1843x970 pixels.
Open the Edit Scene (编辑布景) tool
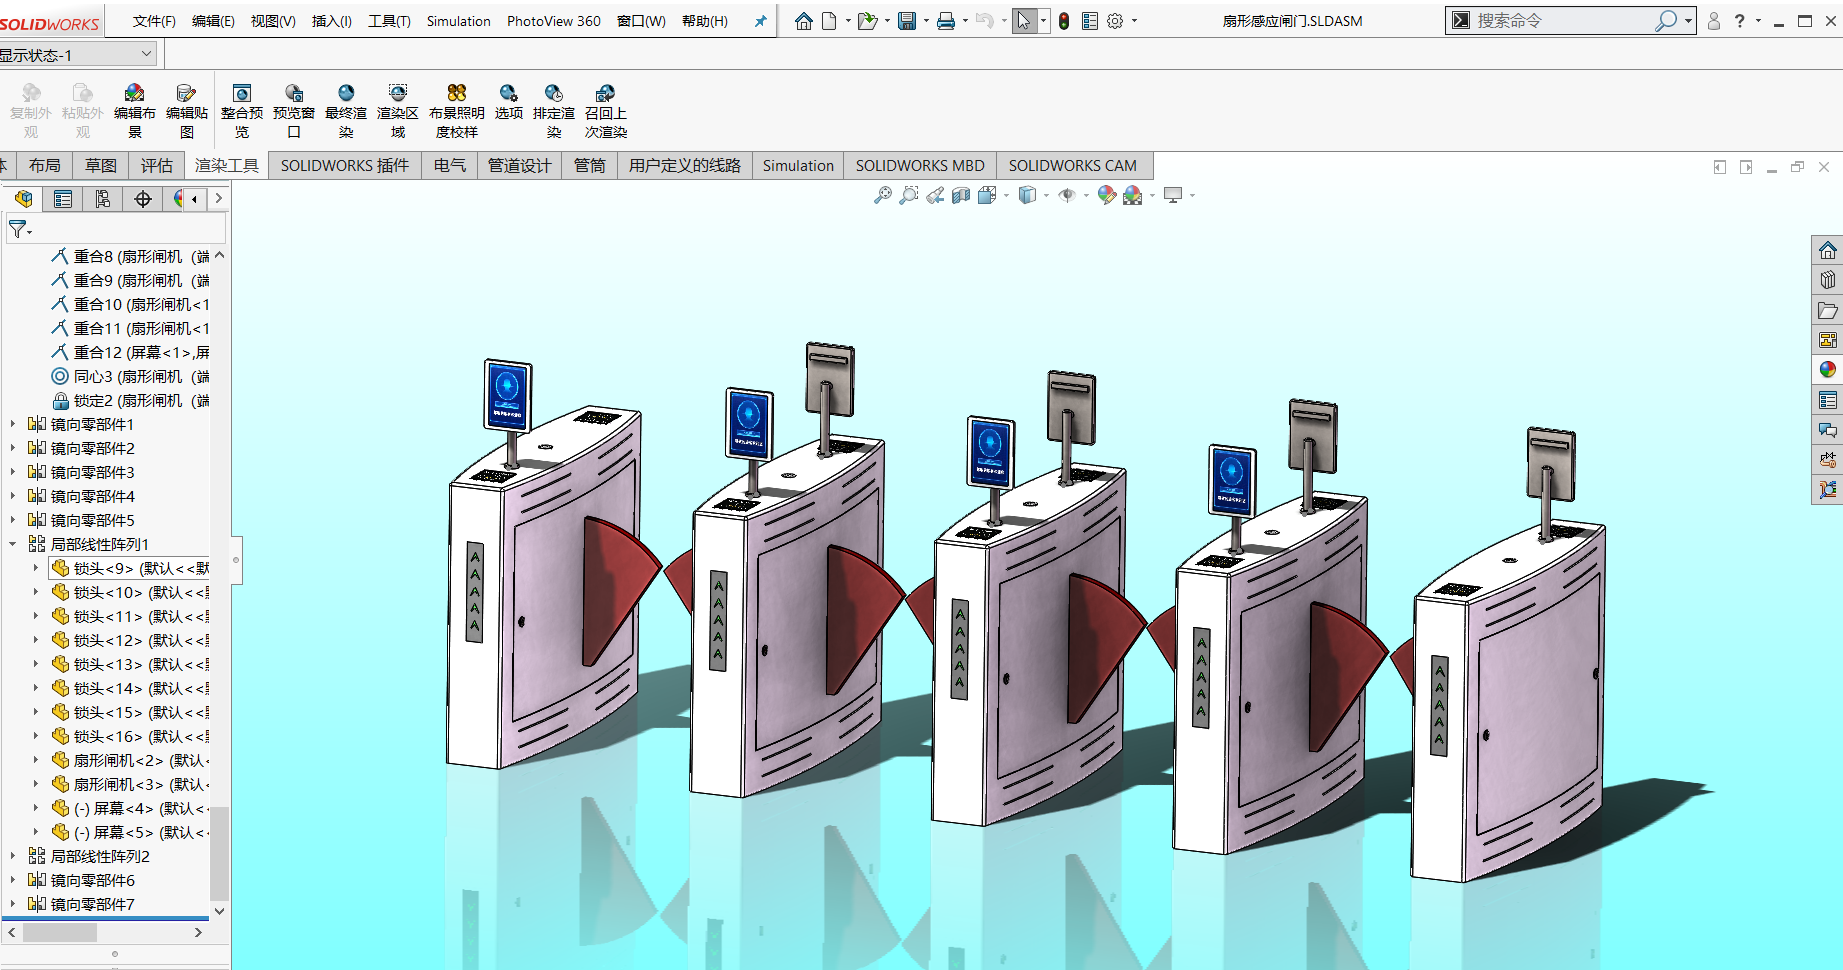pos(134,110)
